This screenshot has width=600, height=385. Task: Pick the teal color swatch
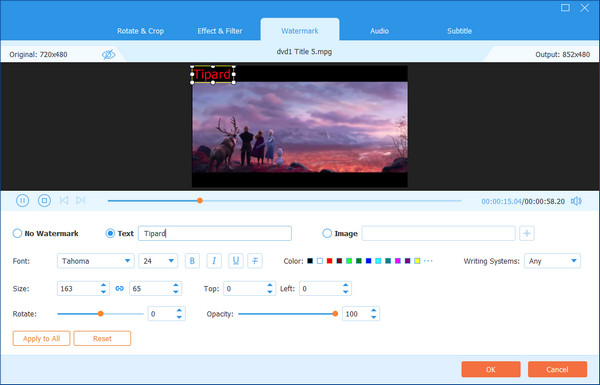click(388, 261)
